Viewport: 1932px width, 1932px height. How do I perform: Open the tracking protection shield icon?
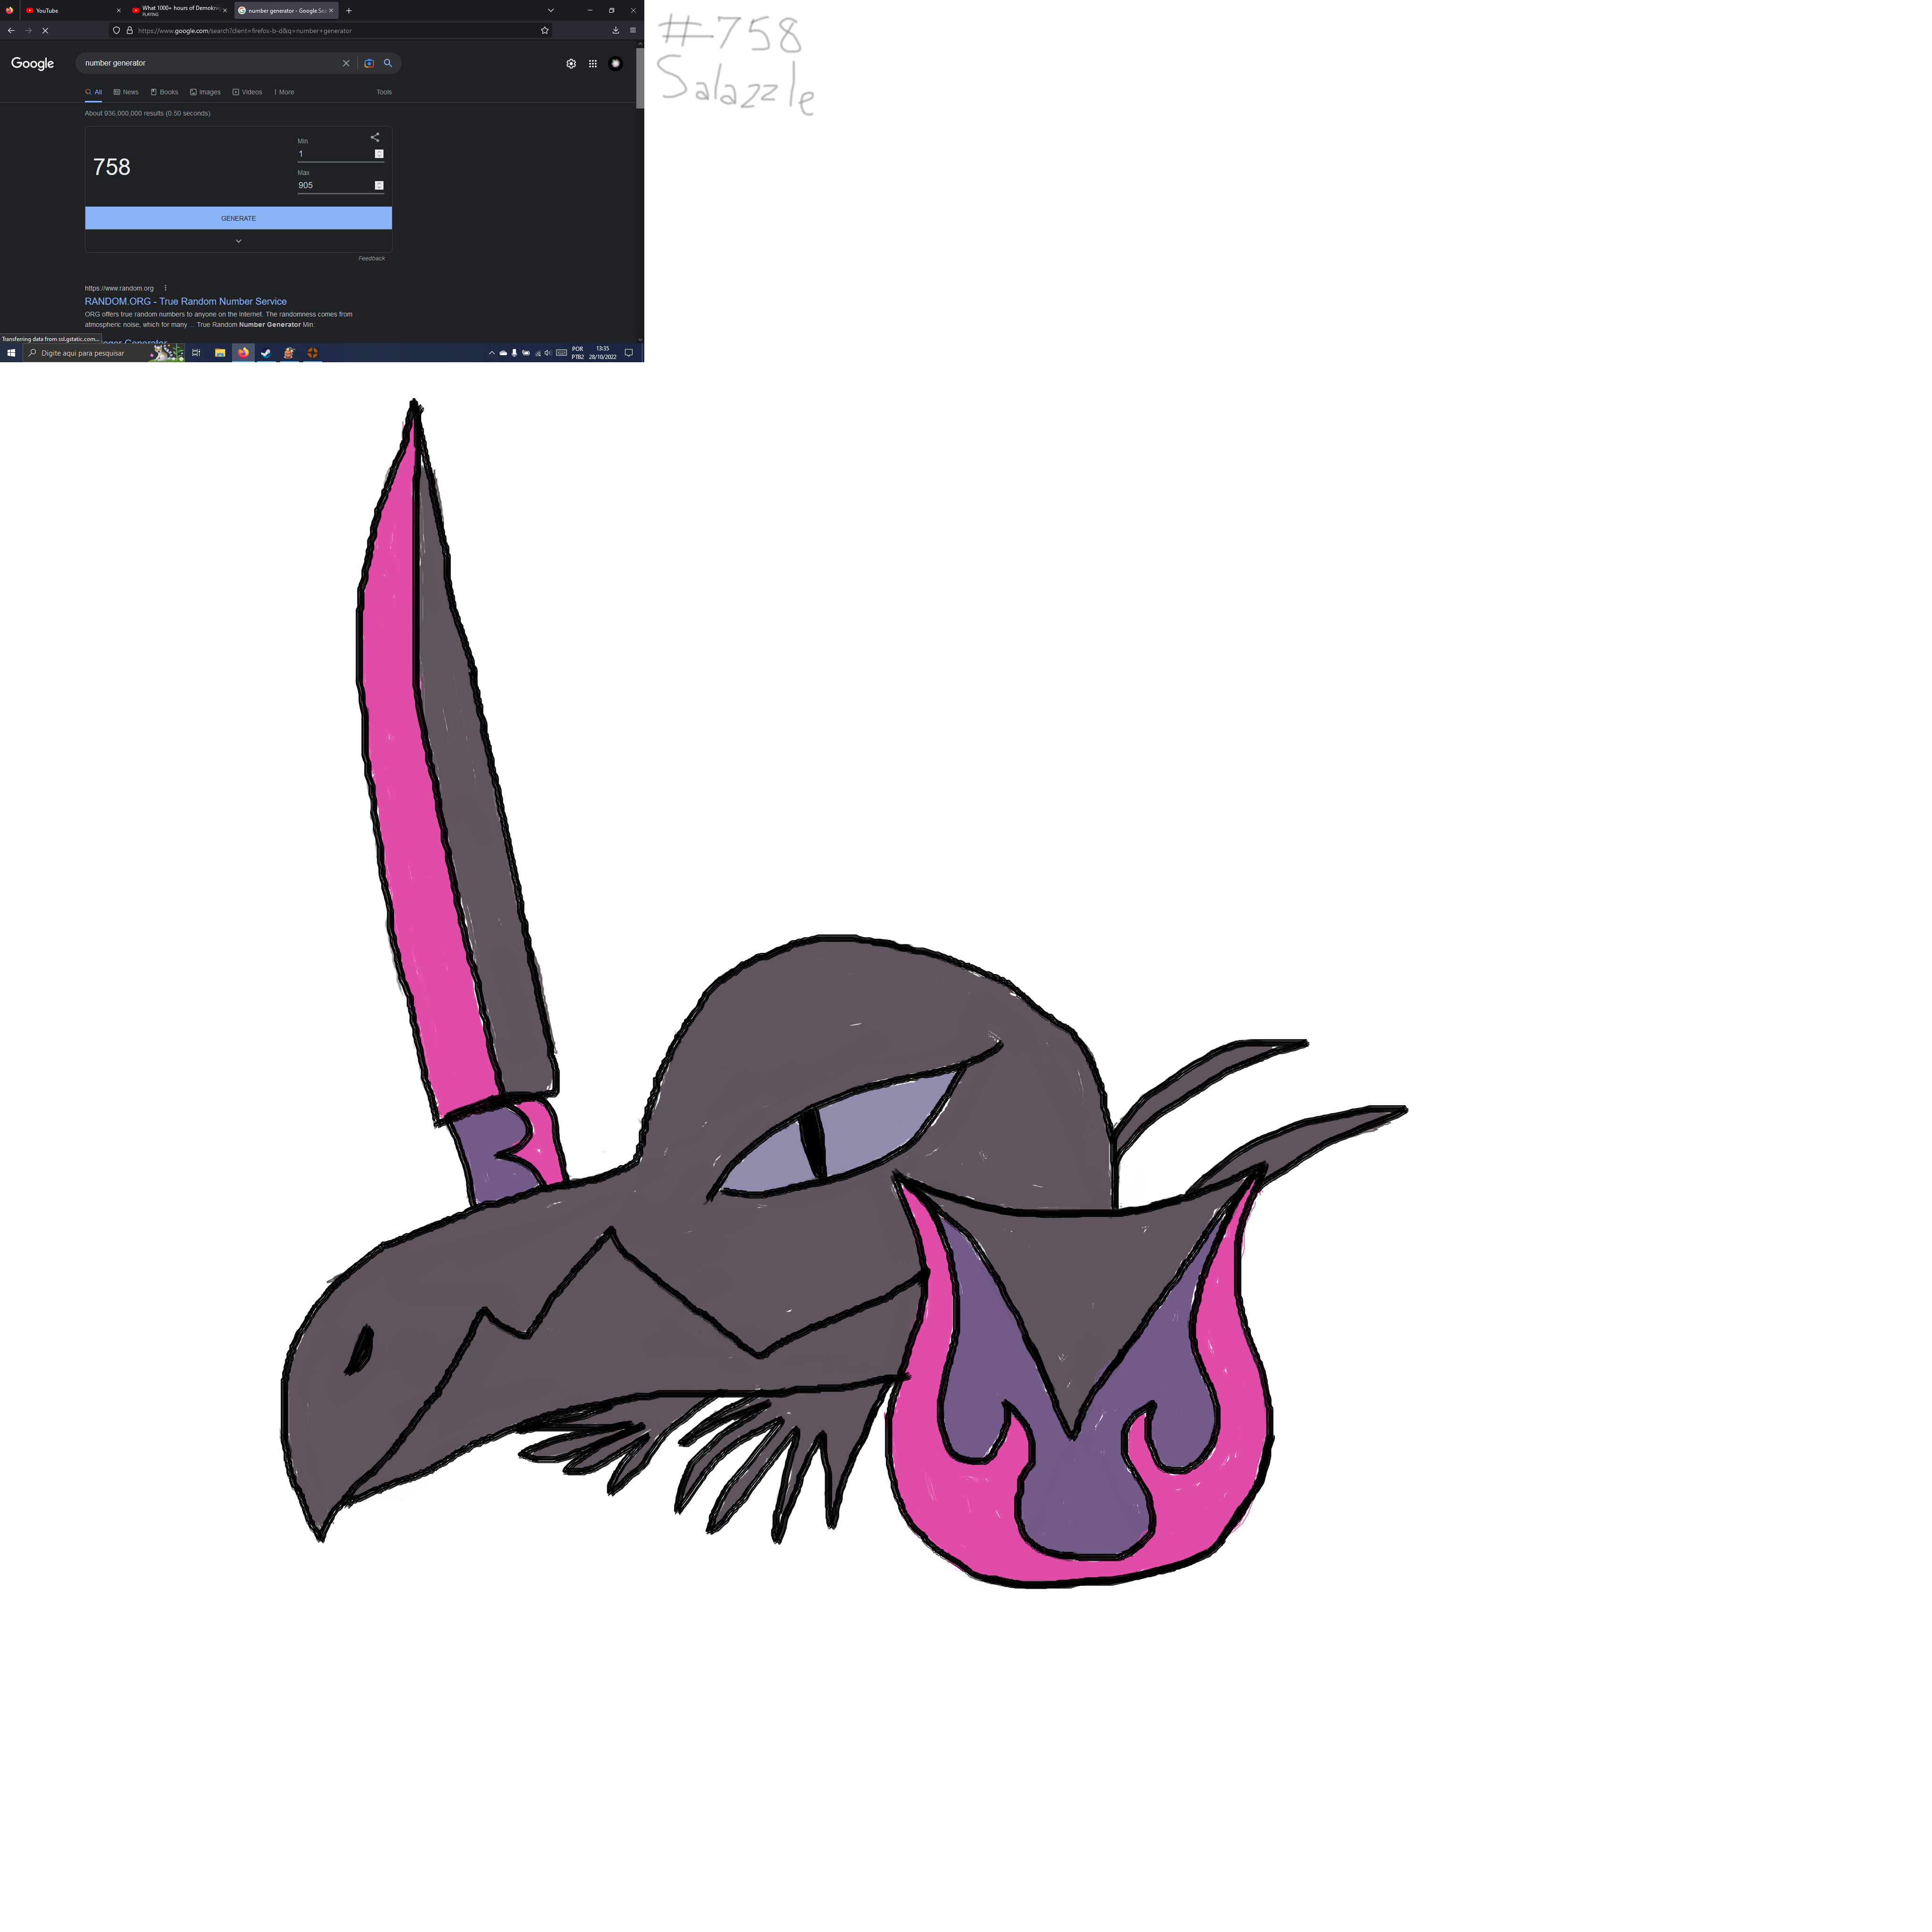[117, 30]
